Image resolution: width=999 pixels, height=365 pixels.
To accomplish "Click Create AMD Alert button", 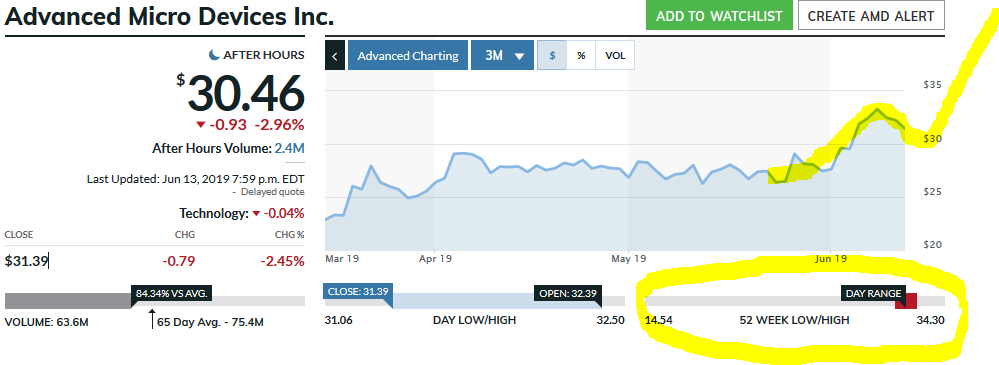I will [871, 16].
